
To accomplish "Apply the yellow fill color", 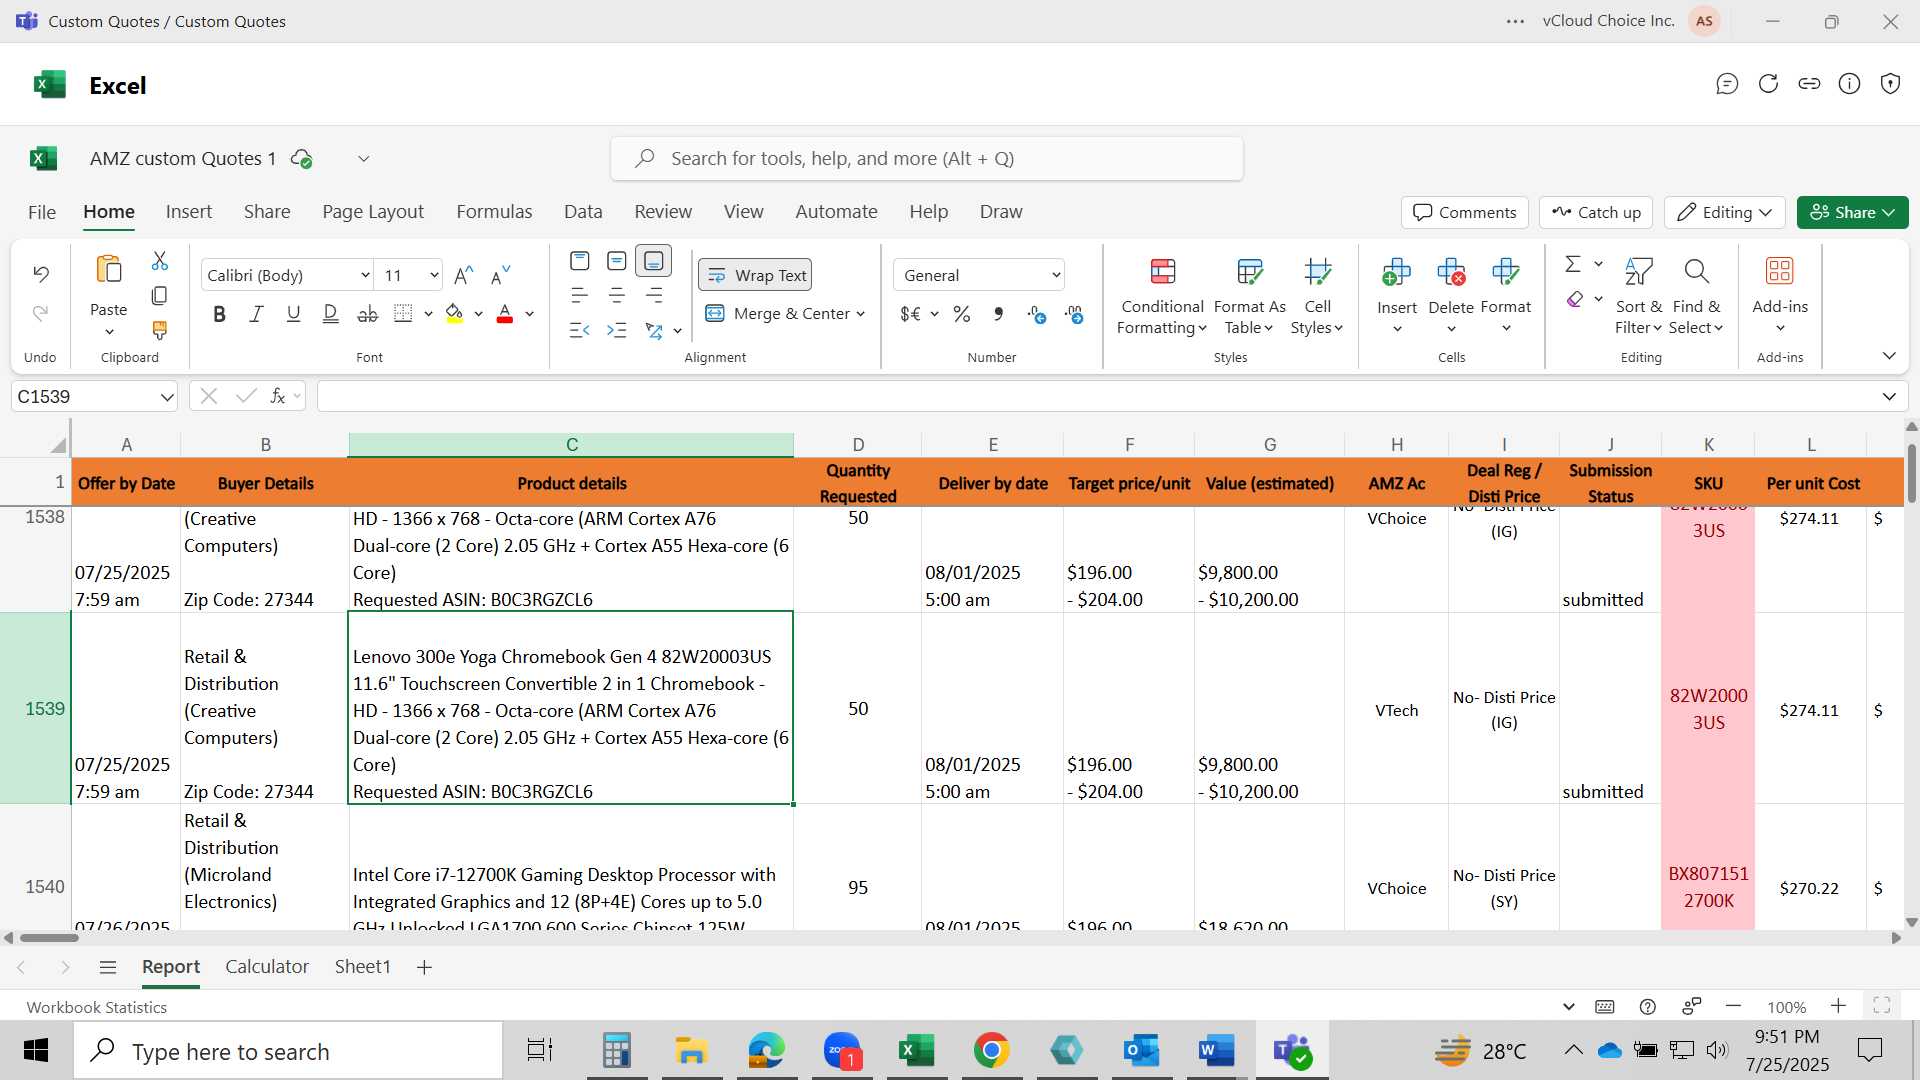I will pyautogui.click(x=455, y=314).
